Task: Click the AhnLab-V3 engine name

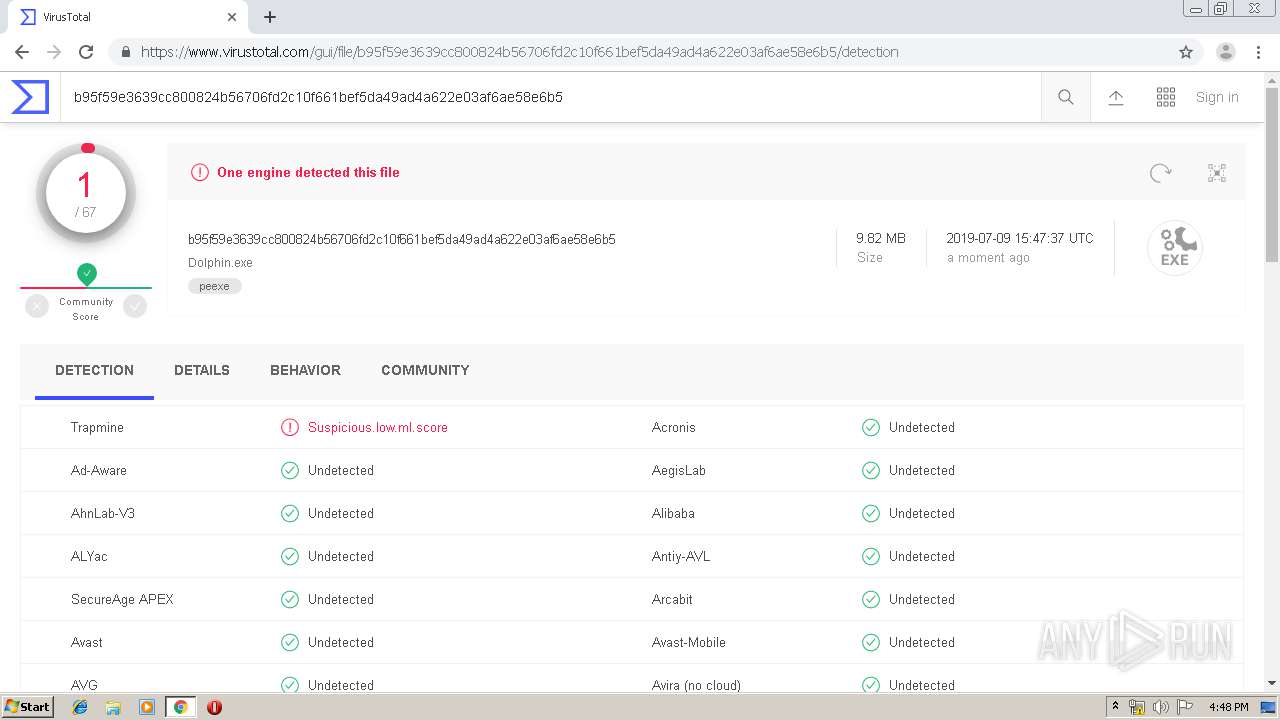Action: 103,513
